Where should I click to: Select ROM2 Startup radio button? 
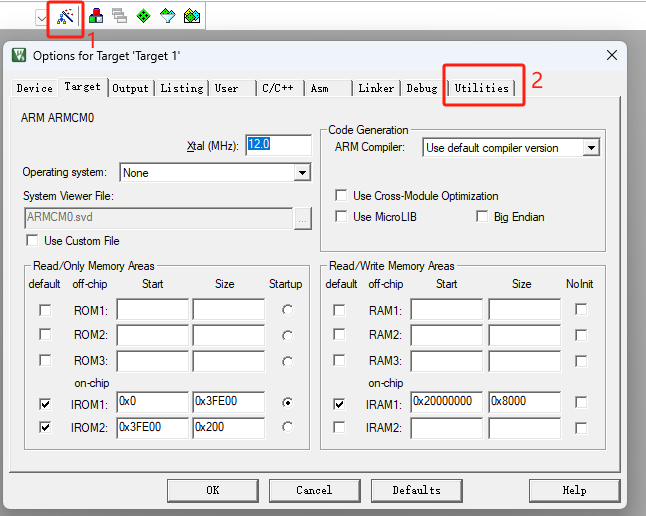coord(288,335)
